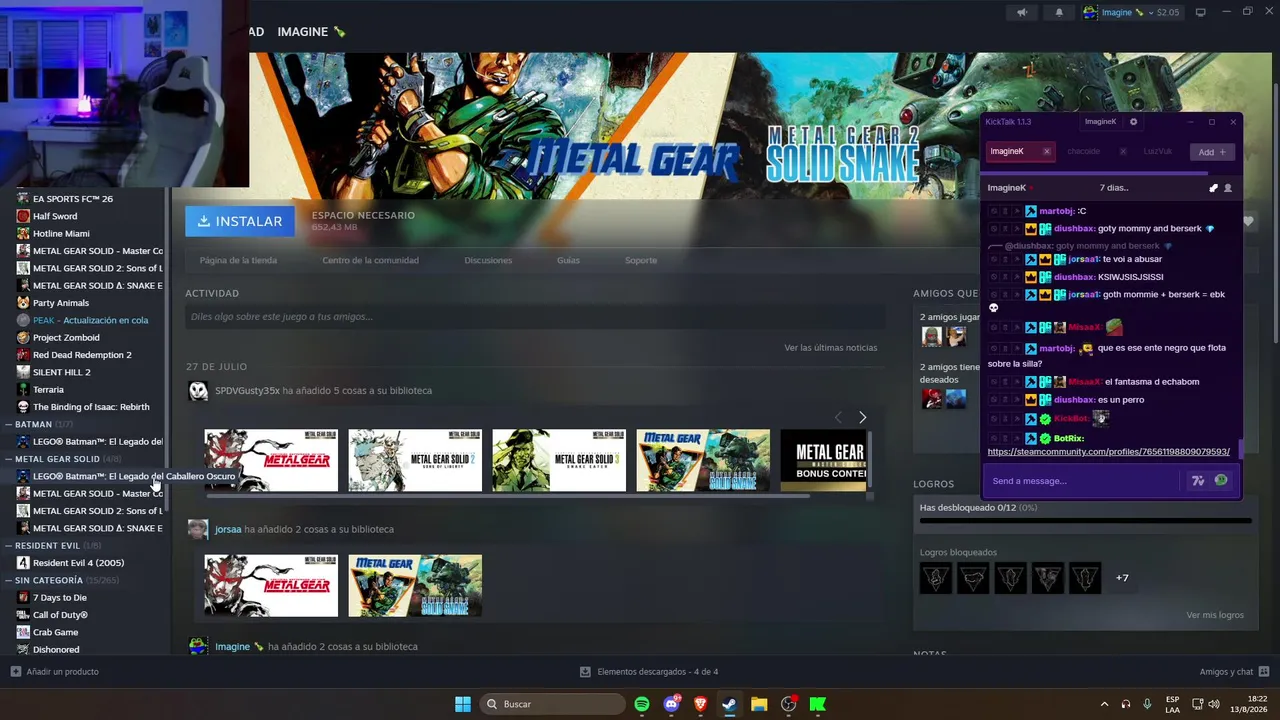This screenshot has width=1280, height=720.
Task: Collapse the RESIDENT EVIL category
Action: pos(8,545)
